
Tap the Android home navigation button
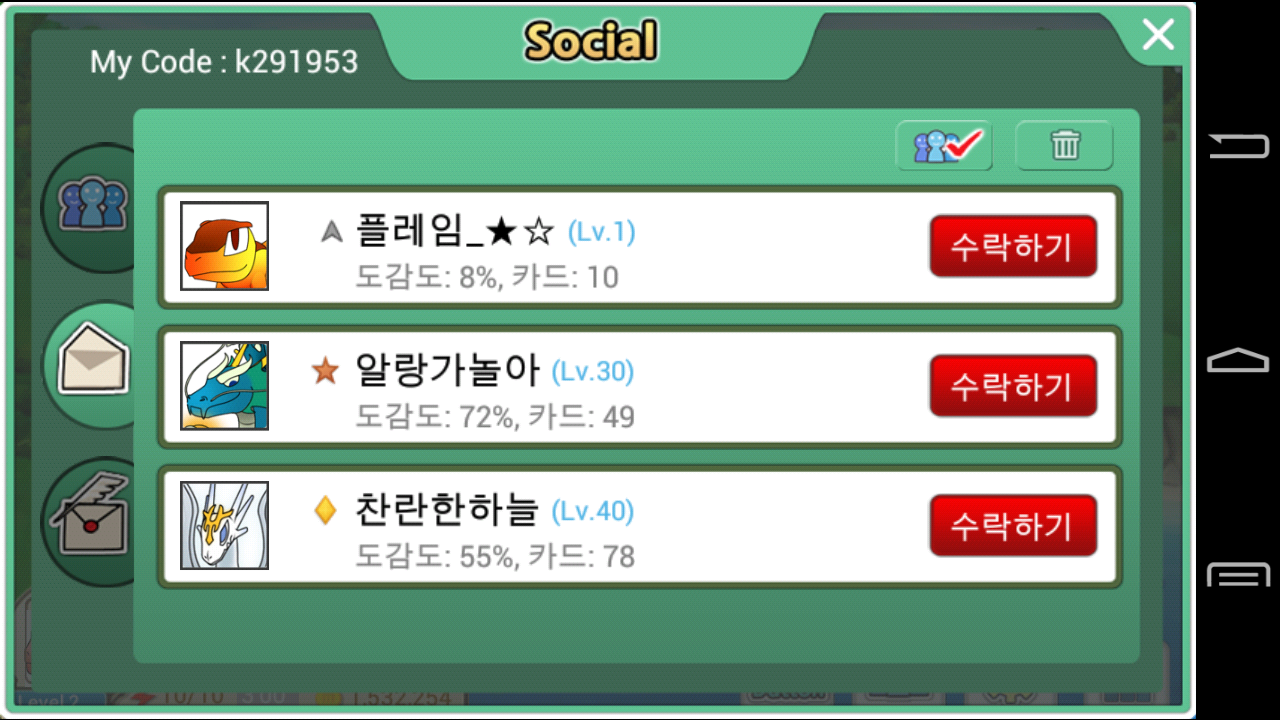[x=1238, y=360]
